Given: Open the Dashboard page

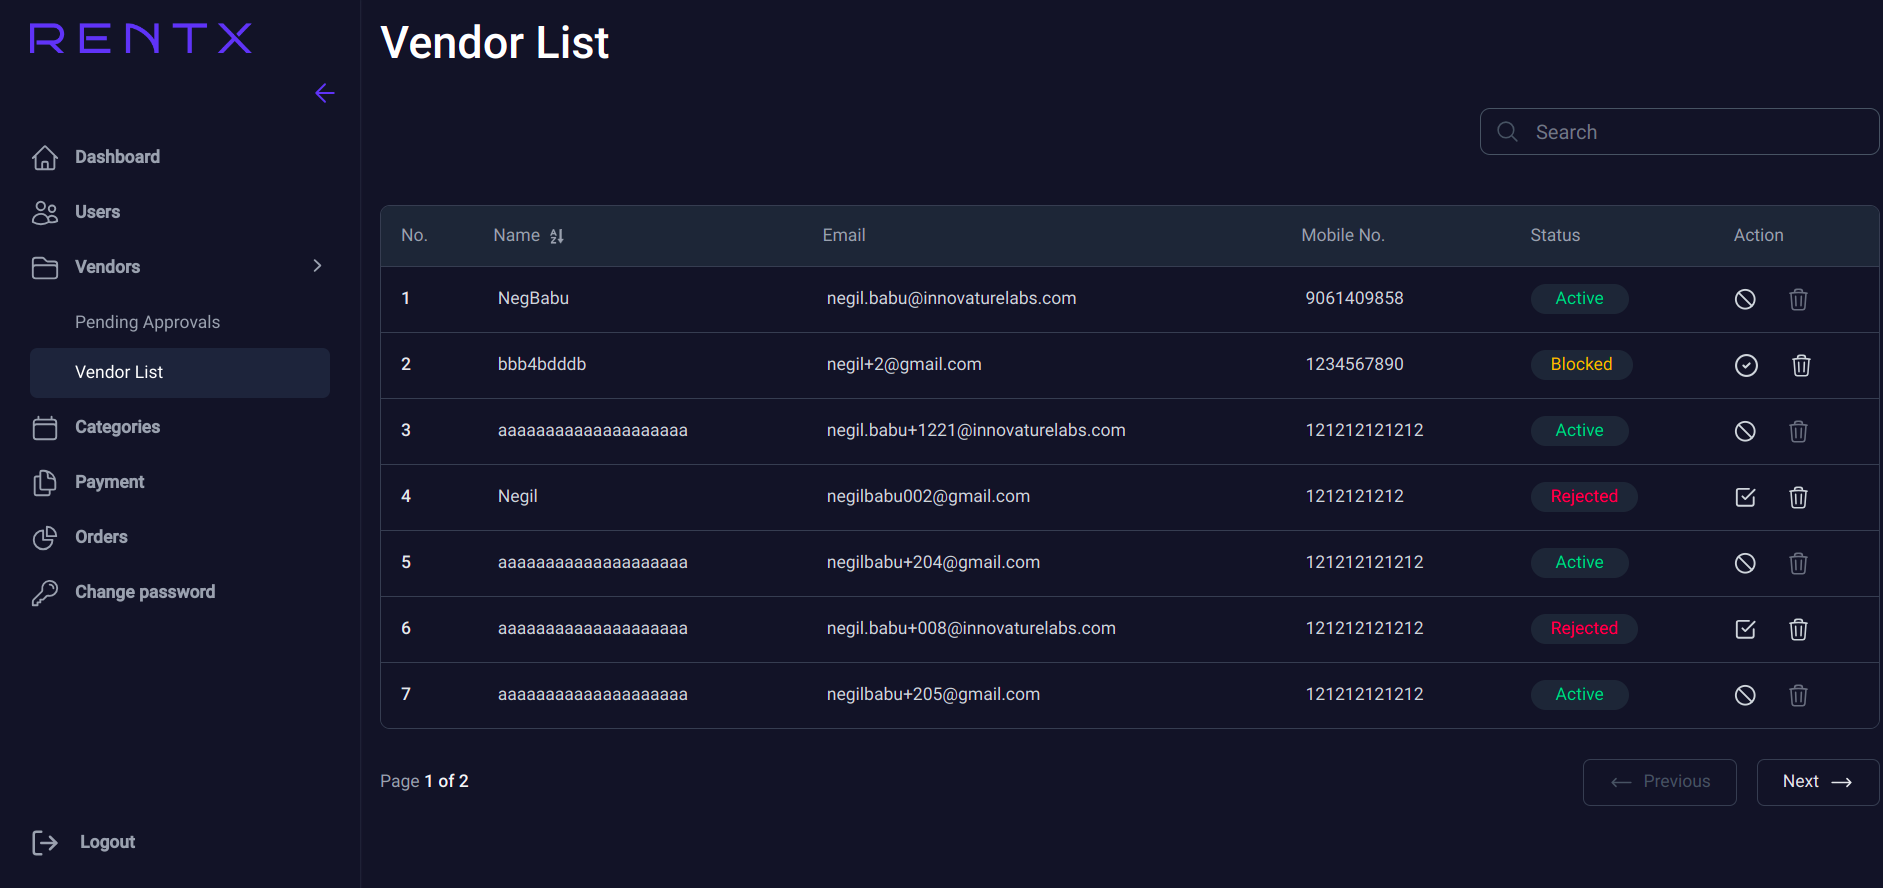Looking at the screenshot, I should click(x=117, y=157).
